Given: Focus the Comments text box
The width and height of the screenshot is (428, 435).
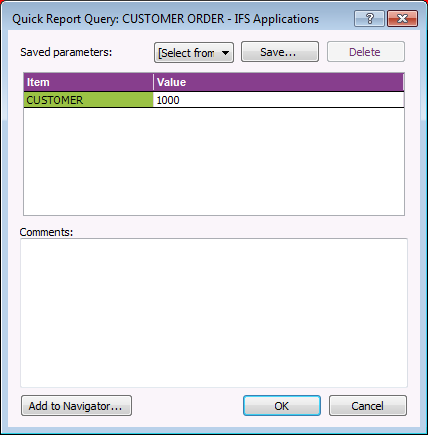Looking at the screenshot, I should (x=214, y=313).
